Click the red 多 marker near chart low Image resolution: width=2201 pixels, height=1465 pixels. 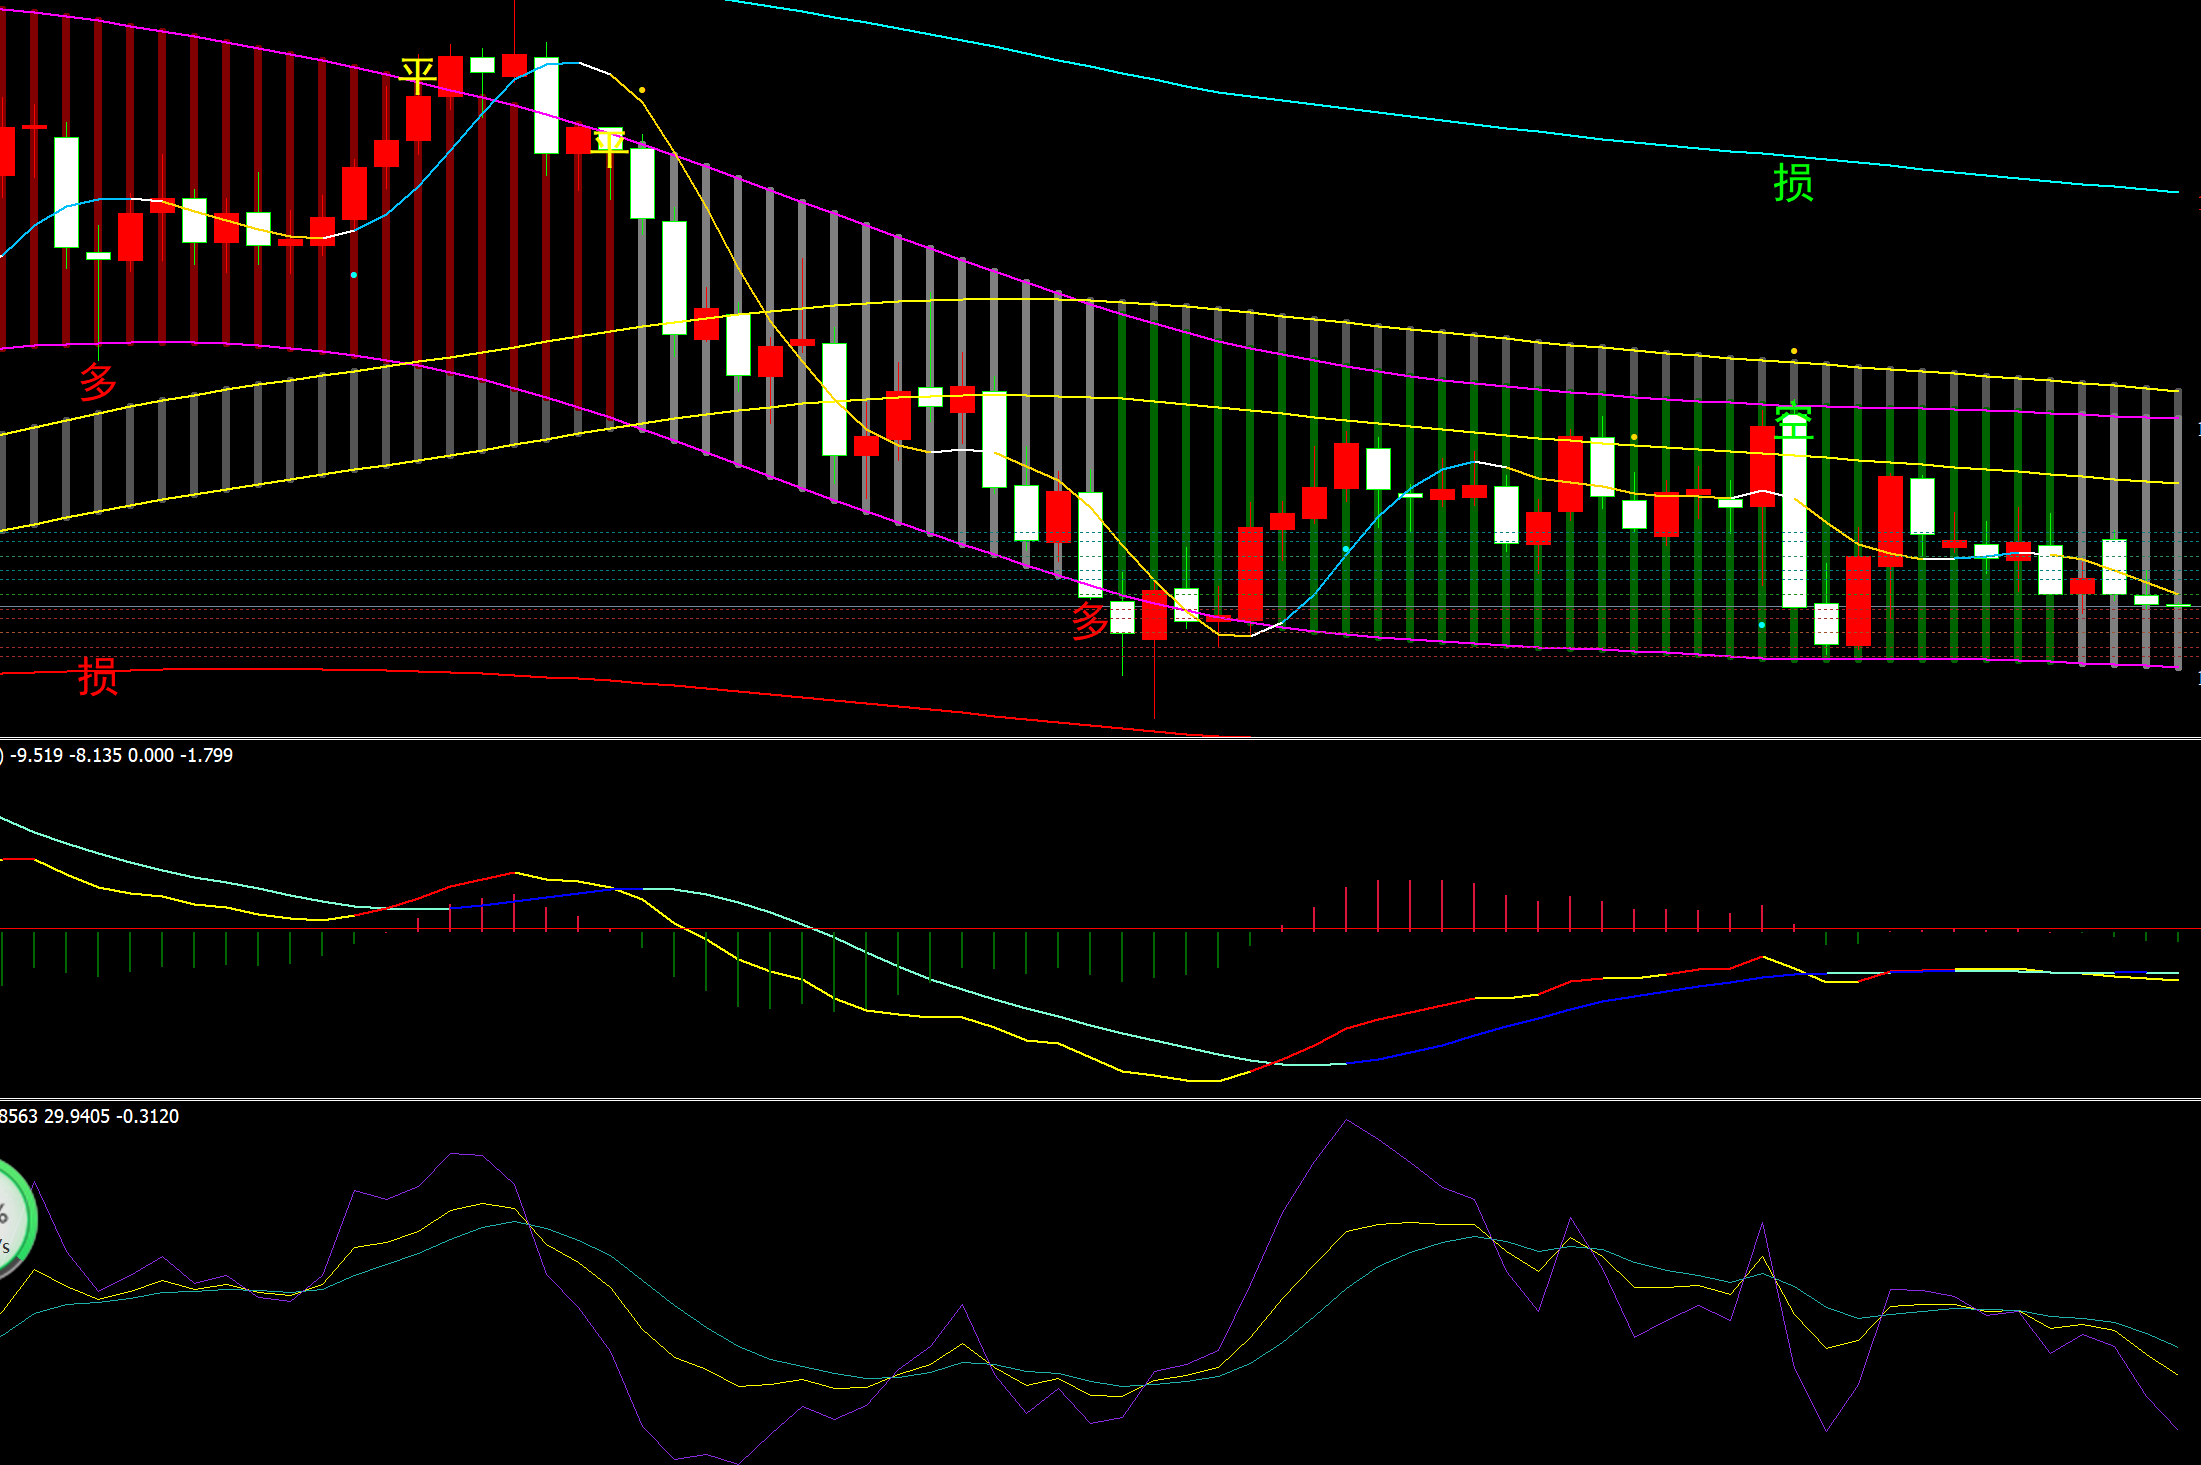[x=1089, y=621]
